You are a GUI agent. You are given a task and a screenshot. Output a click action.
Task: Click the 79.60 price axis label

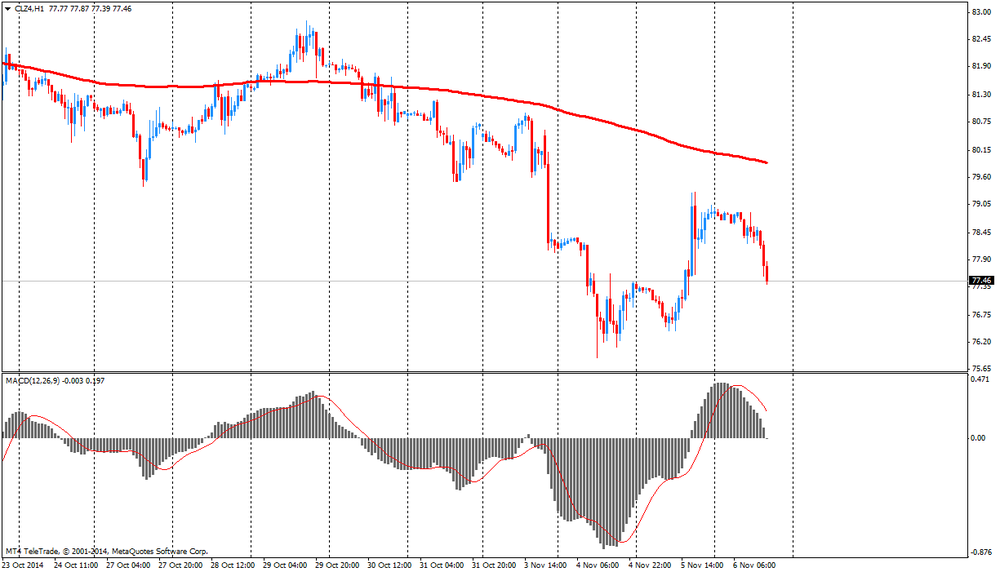point(981,177)
